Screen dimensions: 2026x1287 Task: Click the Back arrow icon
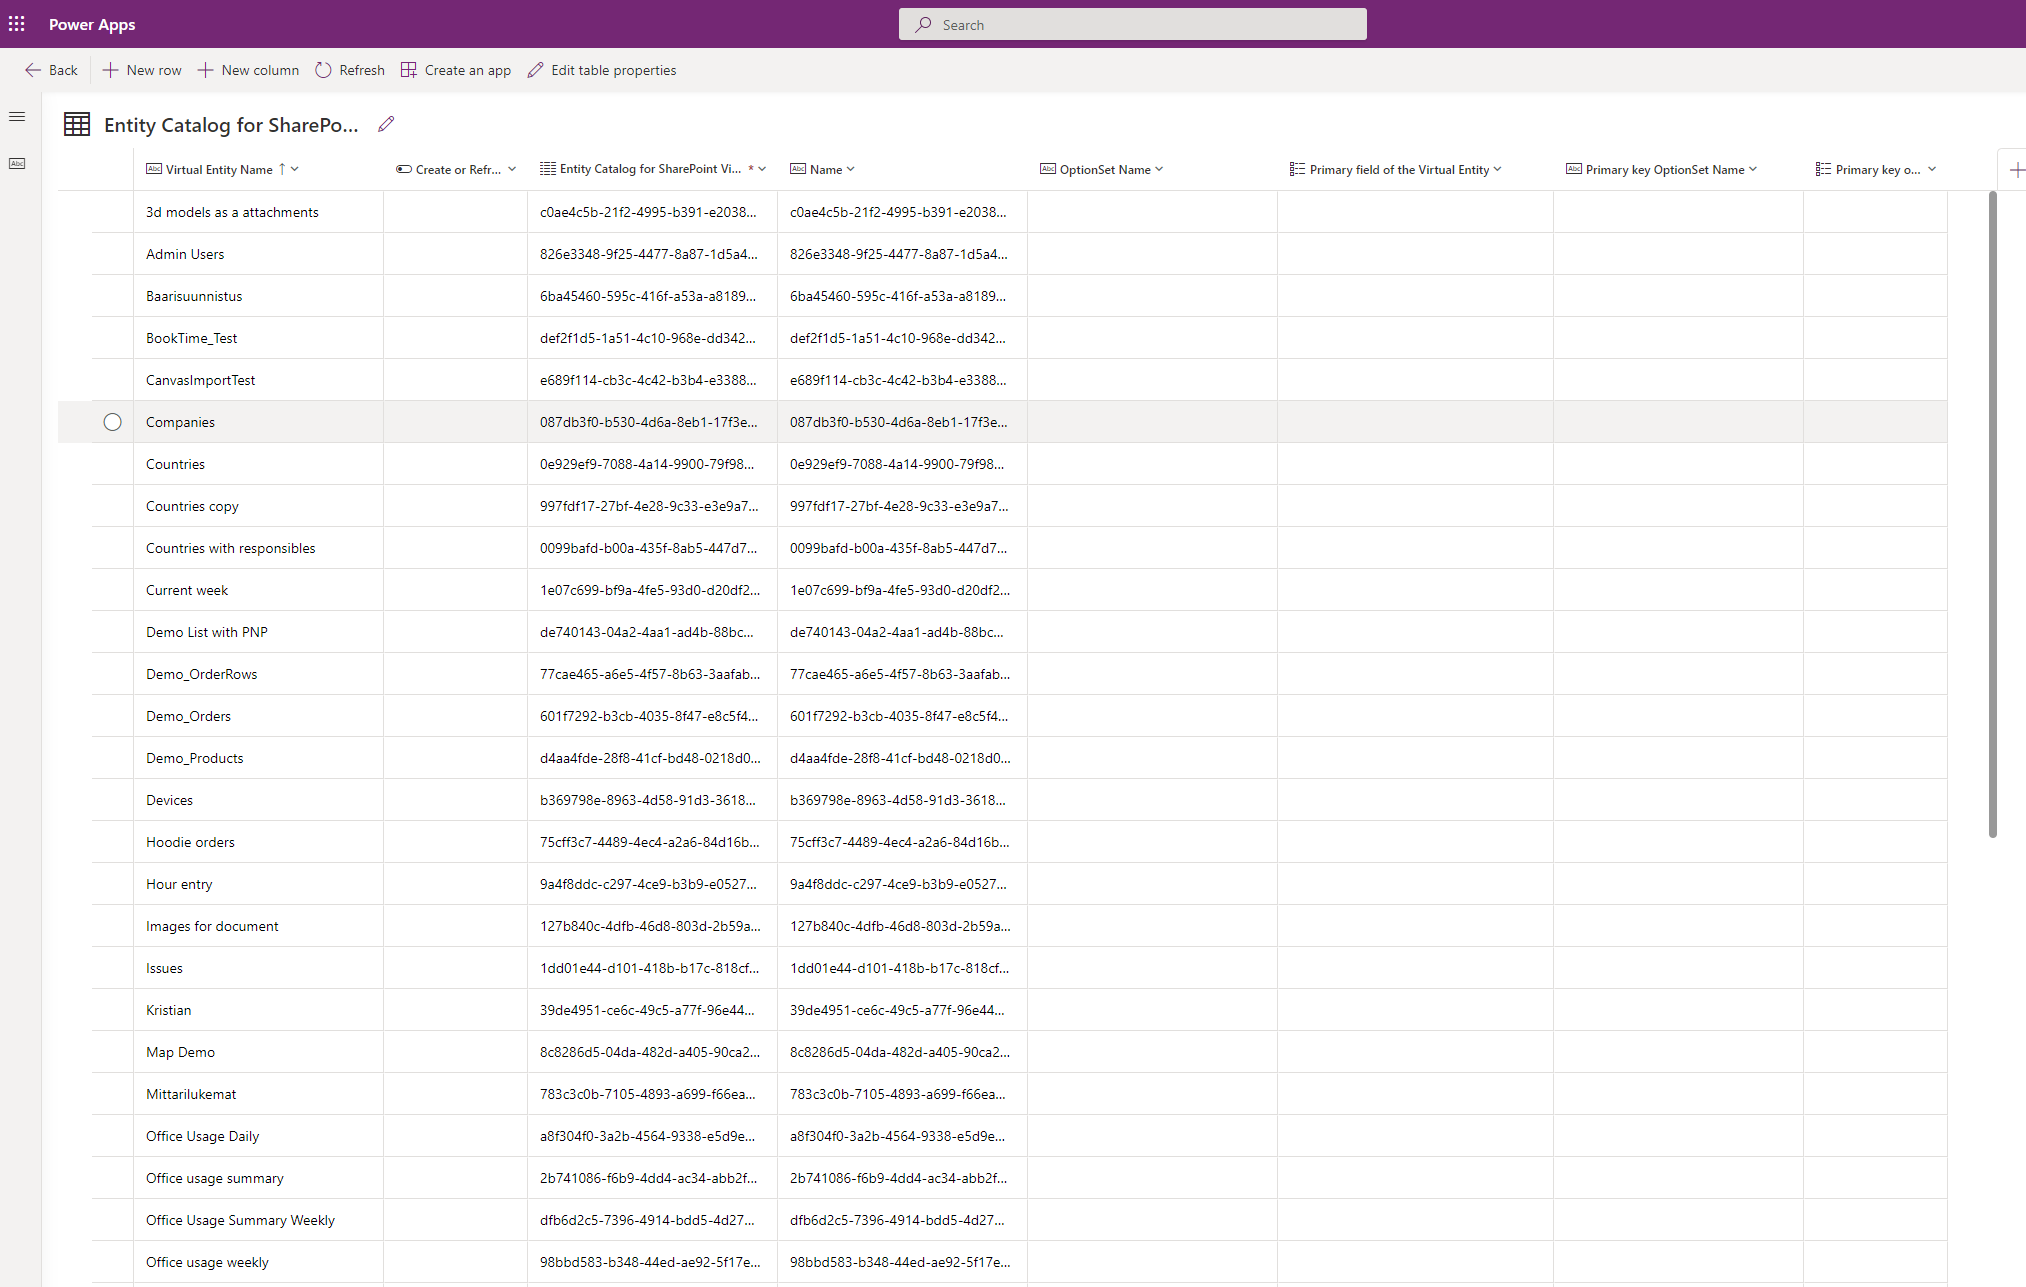[33, 70]
